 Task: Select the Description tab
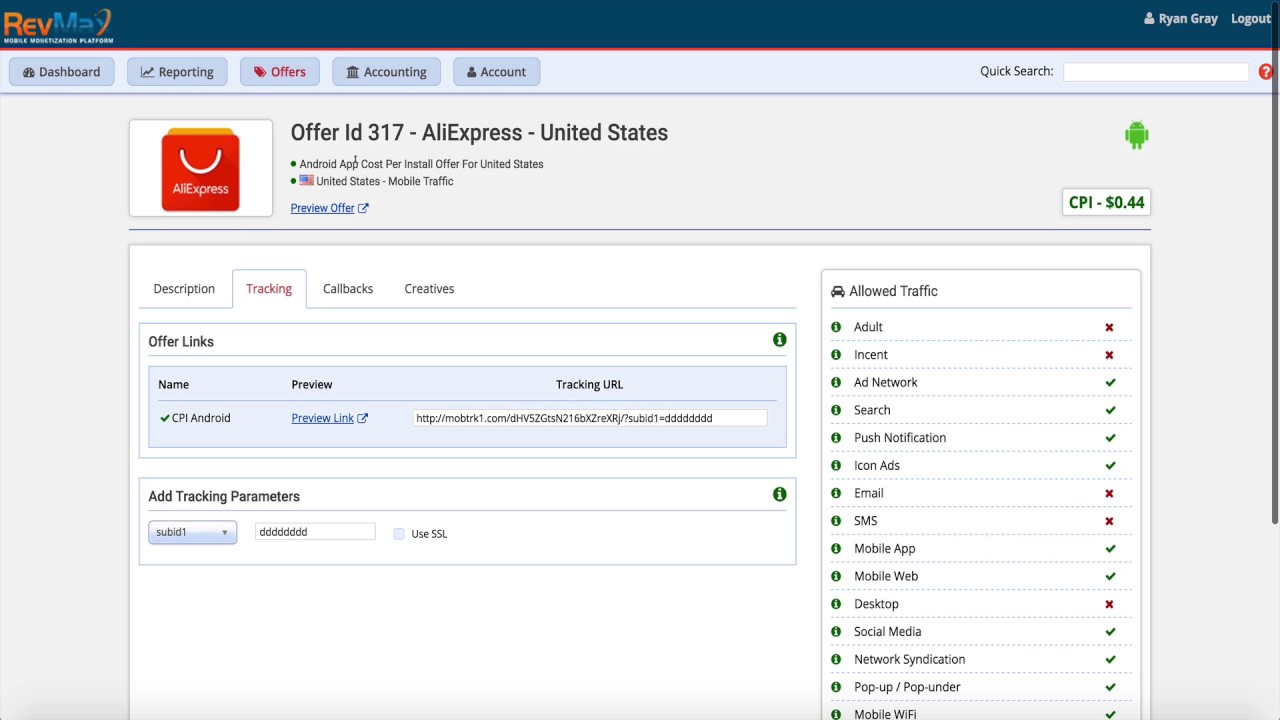184,289
